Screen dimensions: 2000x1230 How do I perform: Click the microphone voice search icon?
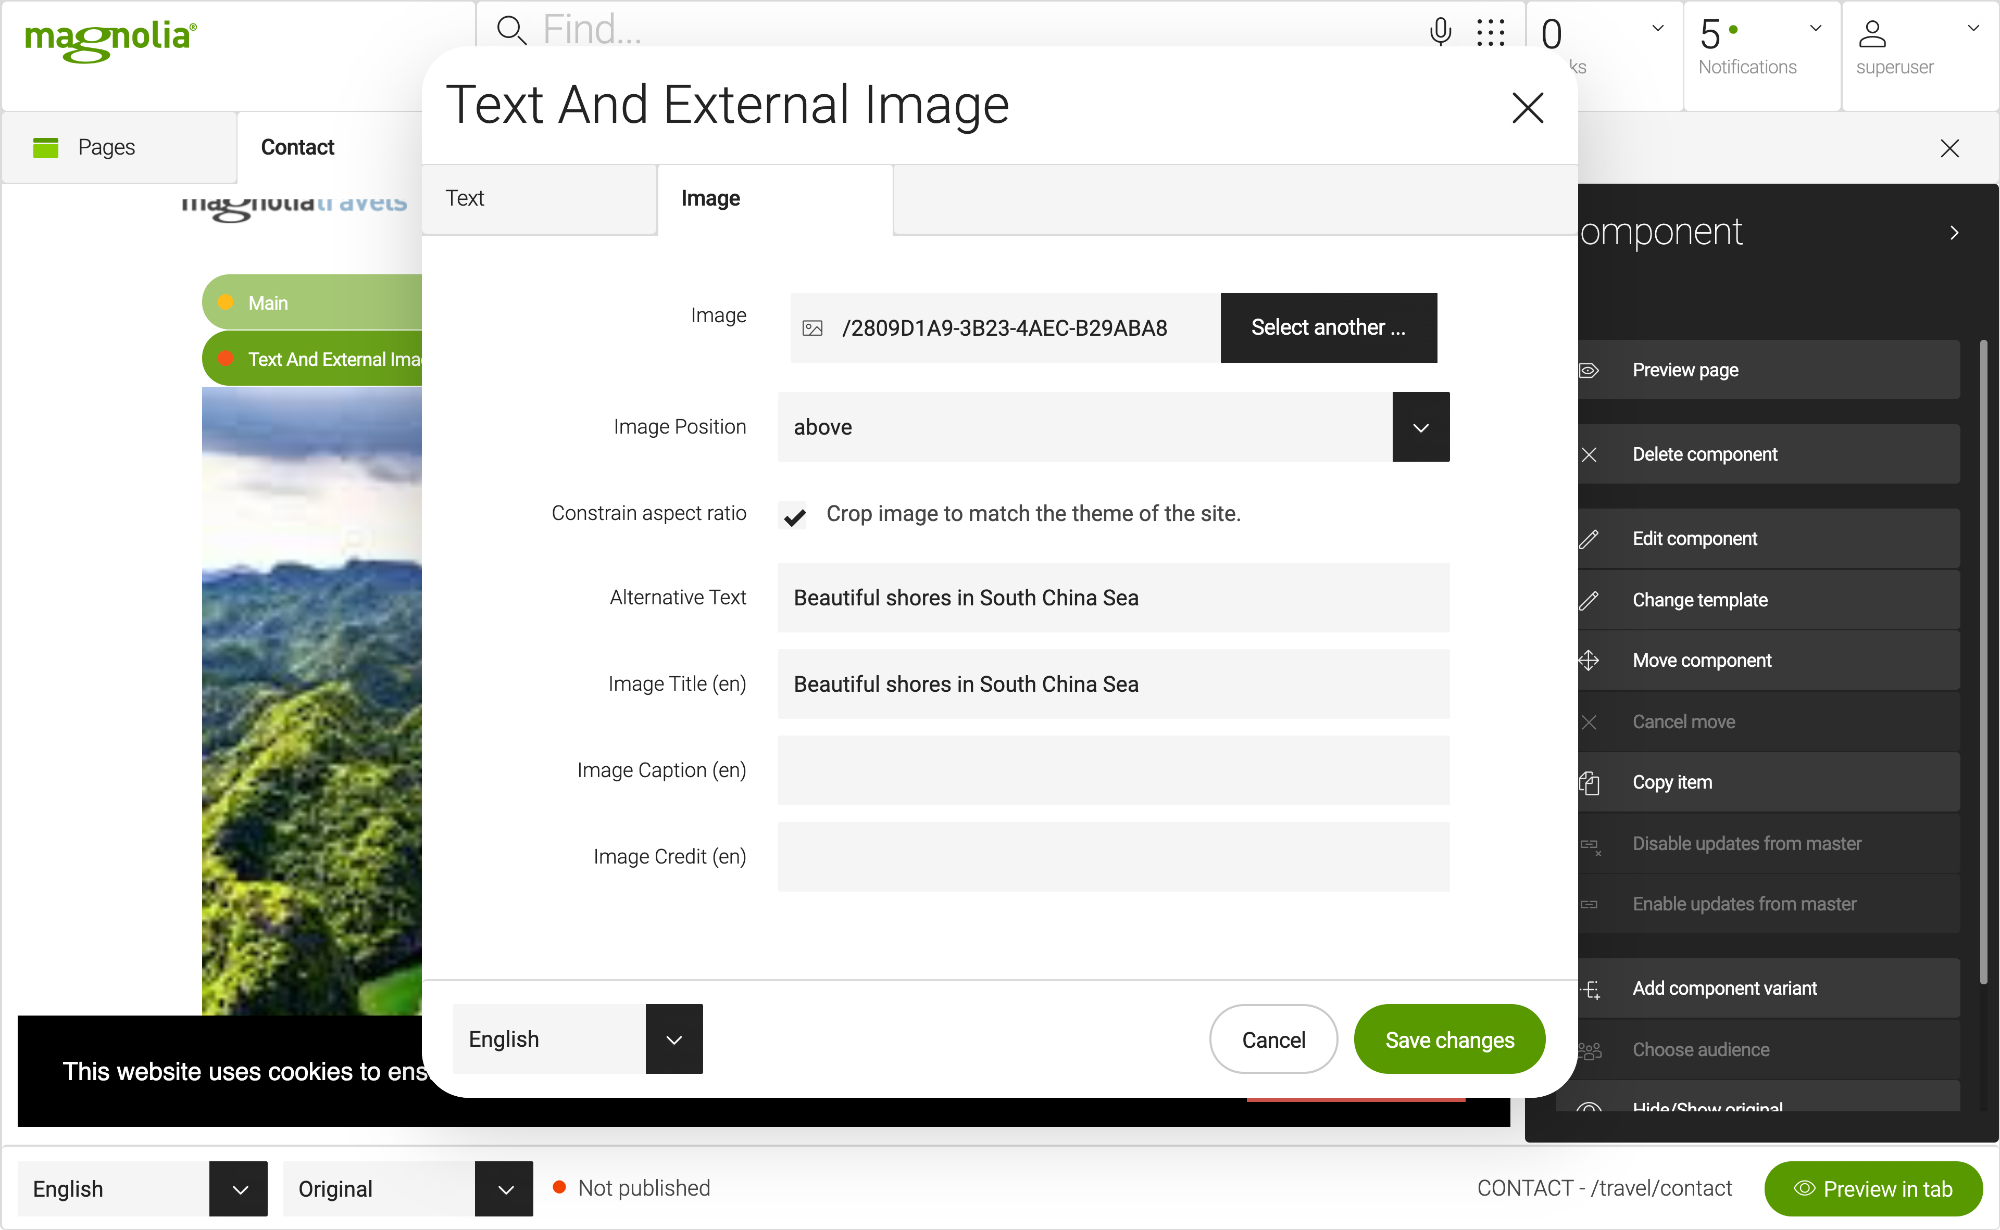pyautogui.click(x=1440, y=32)
